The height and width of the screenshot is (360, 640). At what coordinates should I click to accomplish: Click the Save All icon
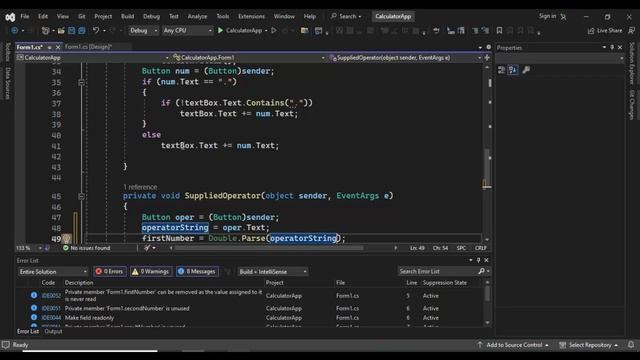point(82,31)
